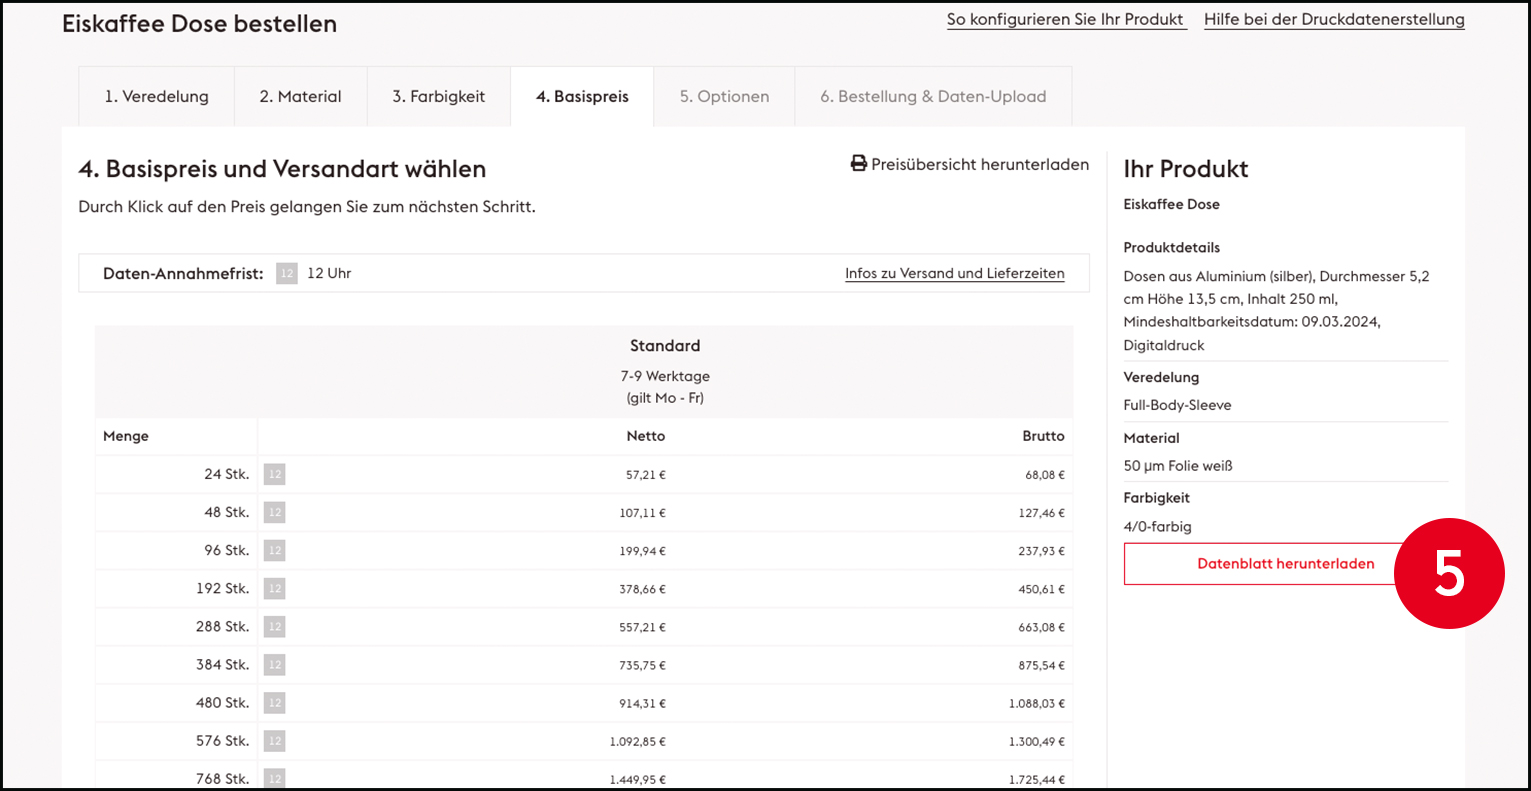1531x791 pixels.
Task: Pick gross price 875,54 € for 384 Stk.
Action: coord(1042,665)
